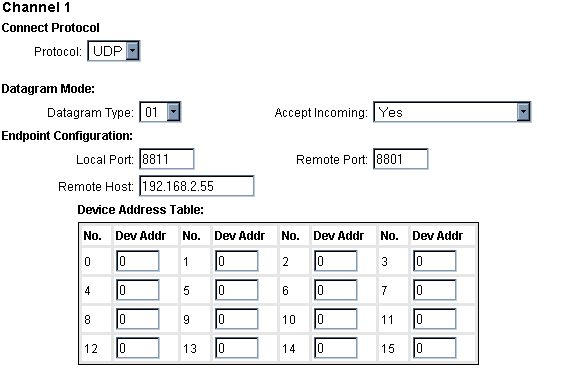Image resolution: width=566 pixels, height=376 pixels.
Task: Click Dev Addr field for No. 11
Action: point(435,319)
